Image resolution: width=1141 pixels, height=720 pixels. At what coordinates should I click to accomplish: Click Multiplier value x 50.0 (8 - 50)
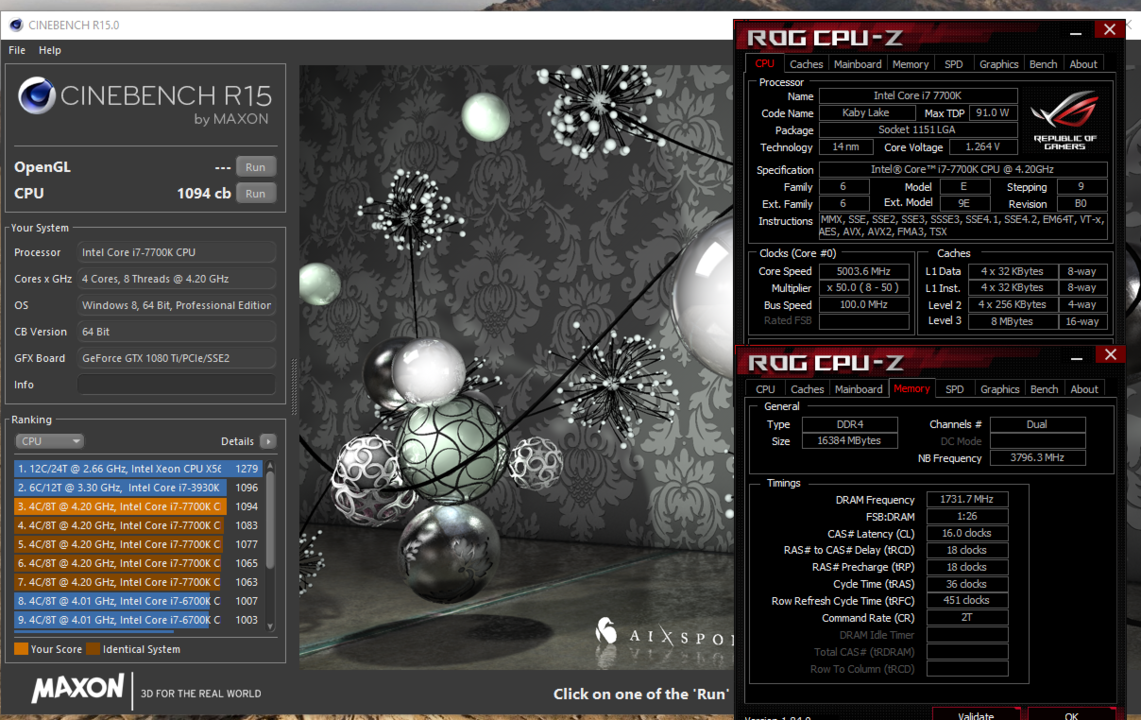(864, 288)
